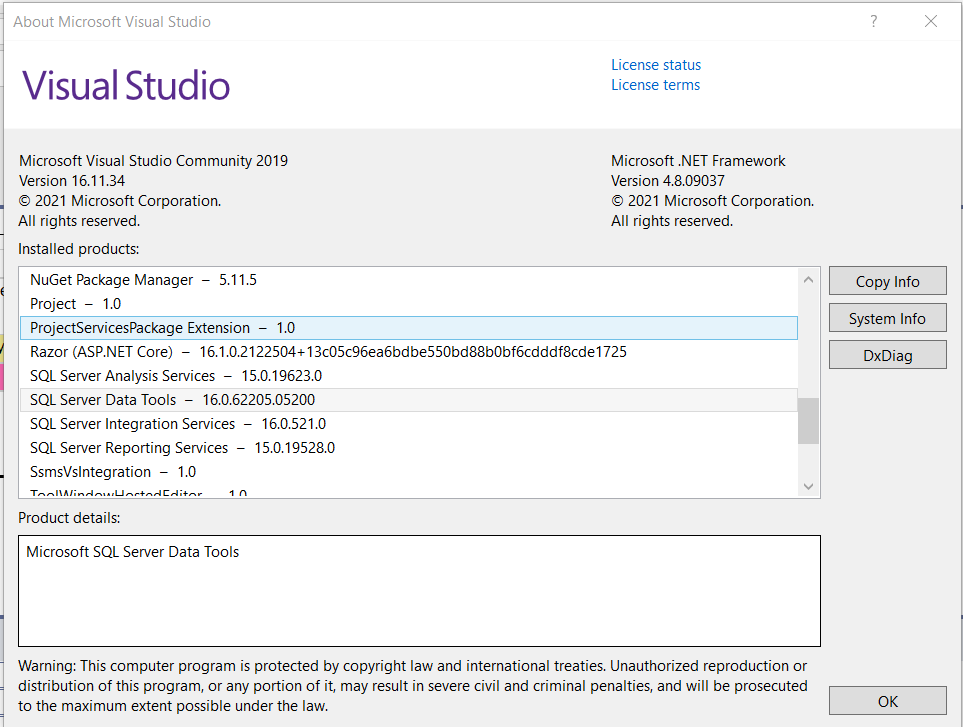This screenshot has width=963, height=727.
Task: Click Microsoft Visual Studio Community 2019 text
Action: [x=154, y=161]
